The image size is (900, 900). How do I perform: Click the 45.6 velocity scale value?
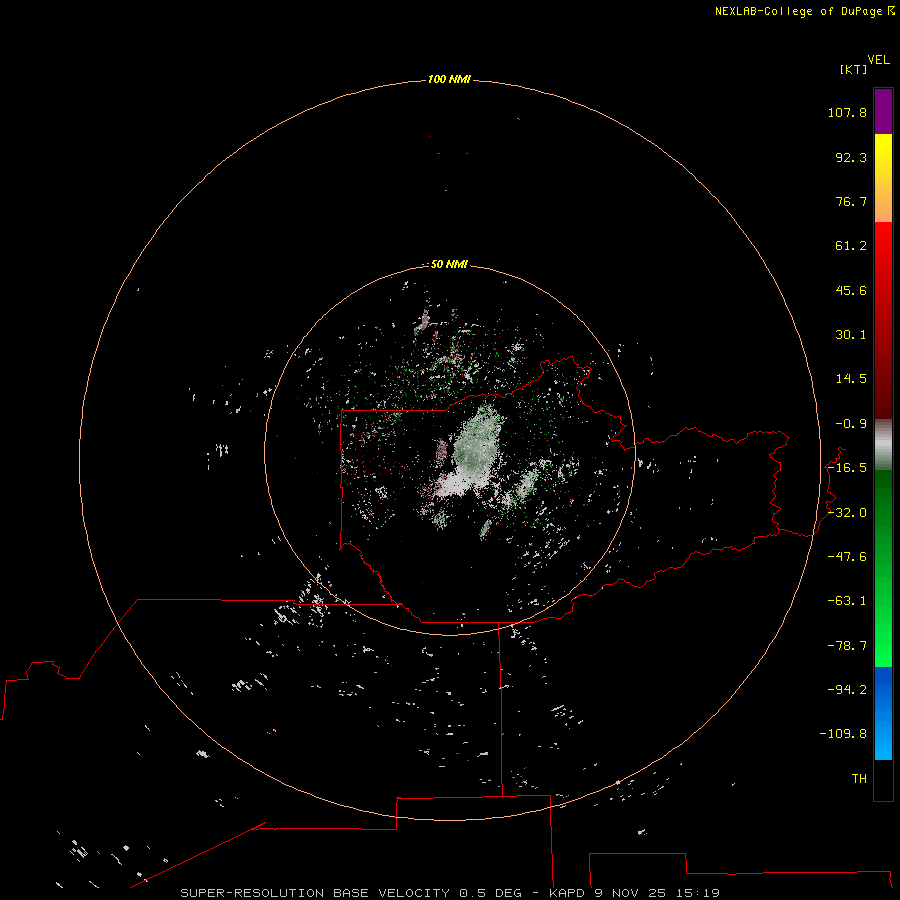[851, 290]
